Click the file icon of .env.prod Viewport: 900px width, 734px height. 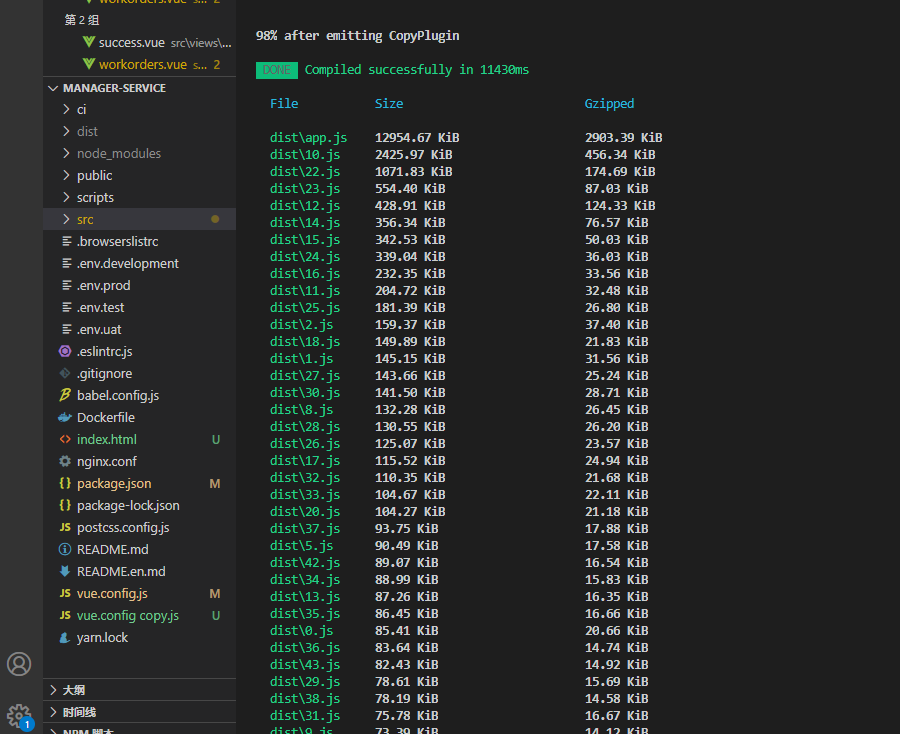(x=67, y=285)
